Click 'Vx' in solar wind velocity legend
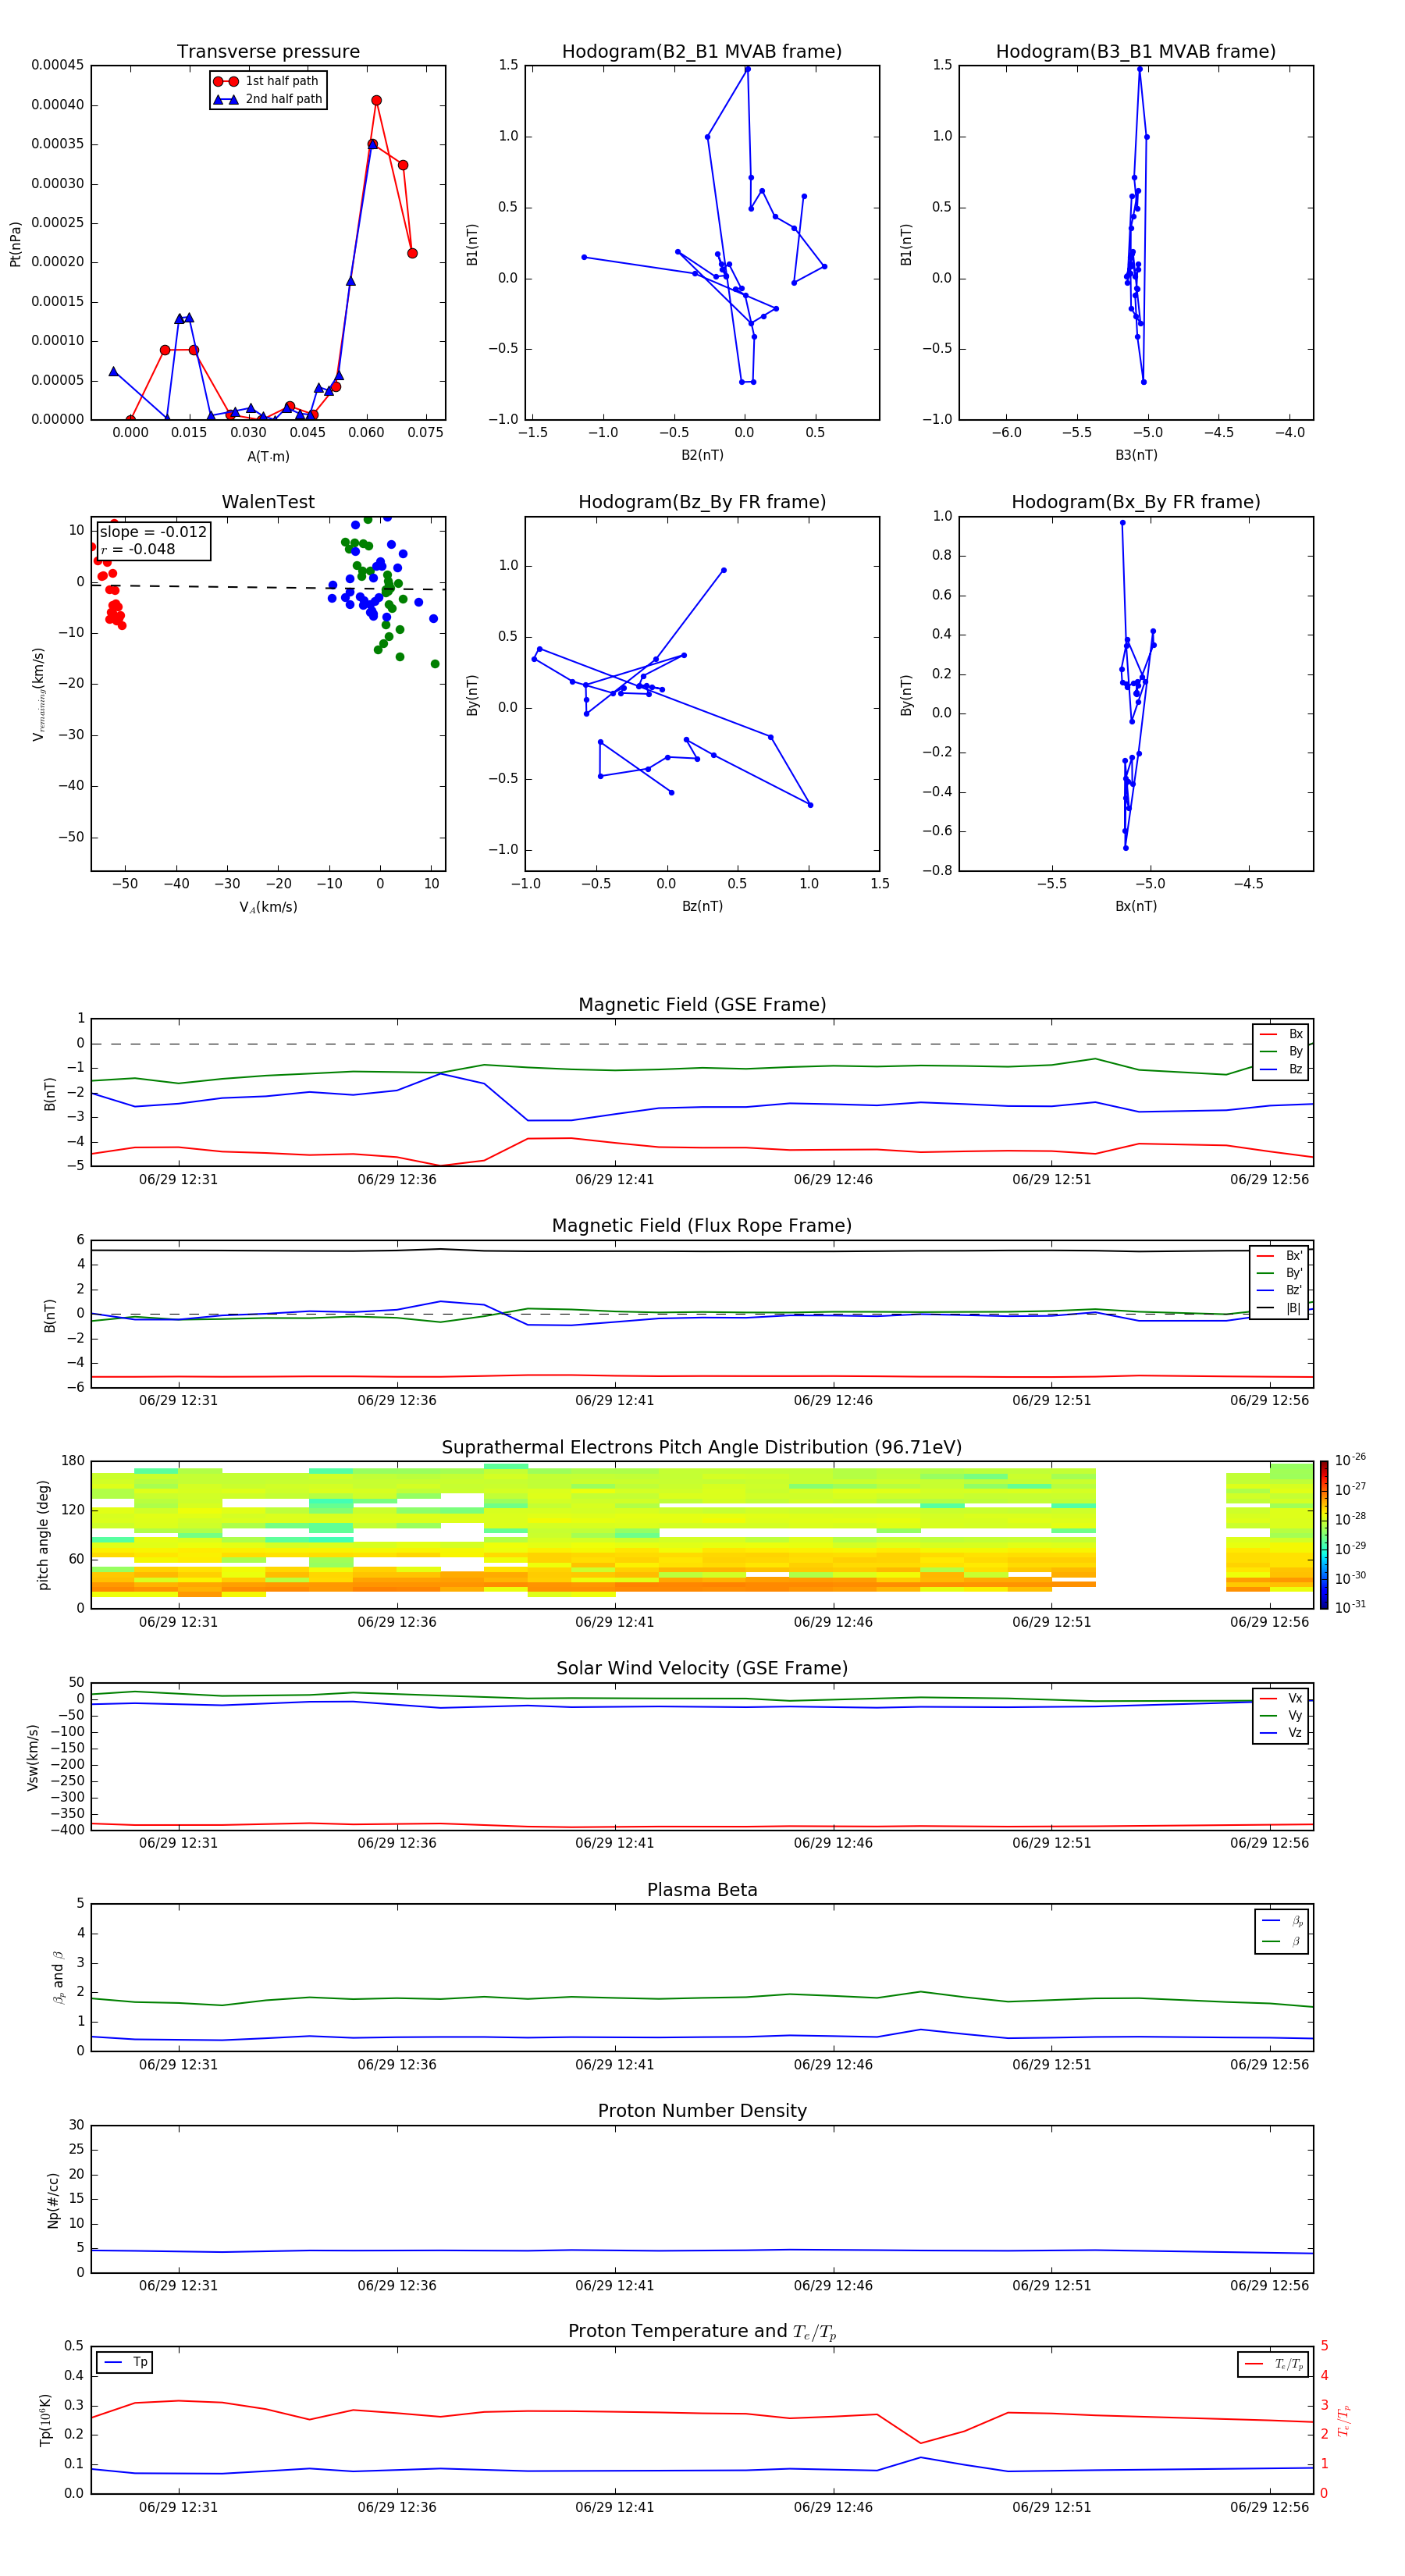This screenshot has height=2576, width=1405. [1282, 1699]
